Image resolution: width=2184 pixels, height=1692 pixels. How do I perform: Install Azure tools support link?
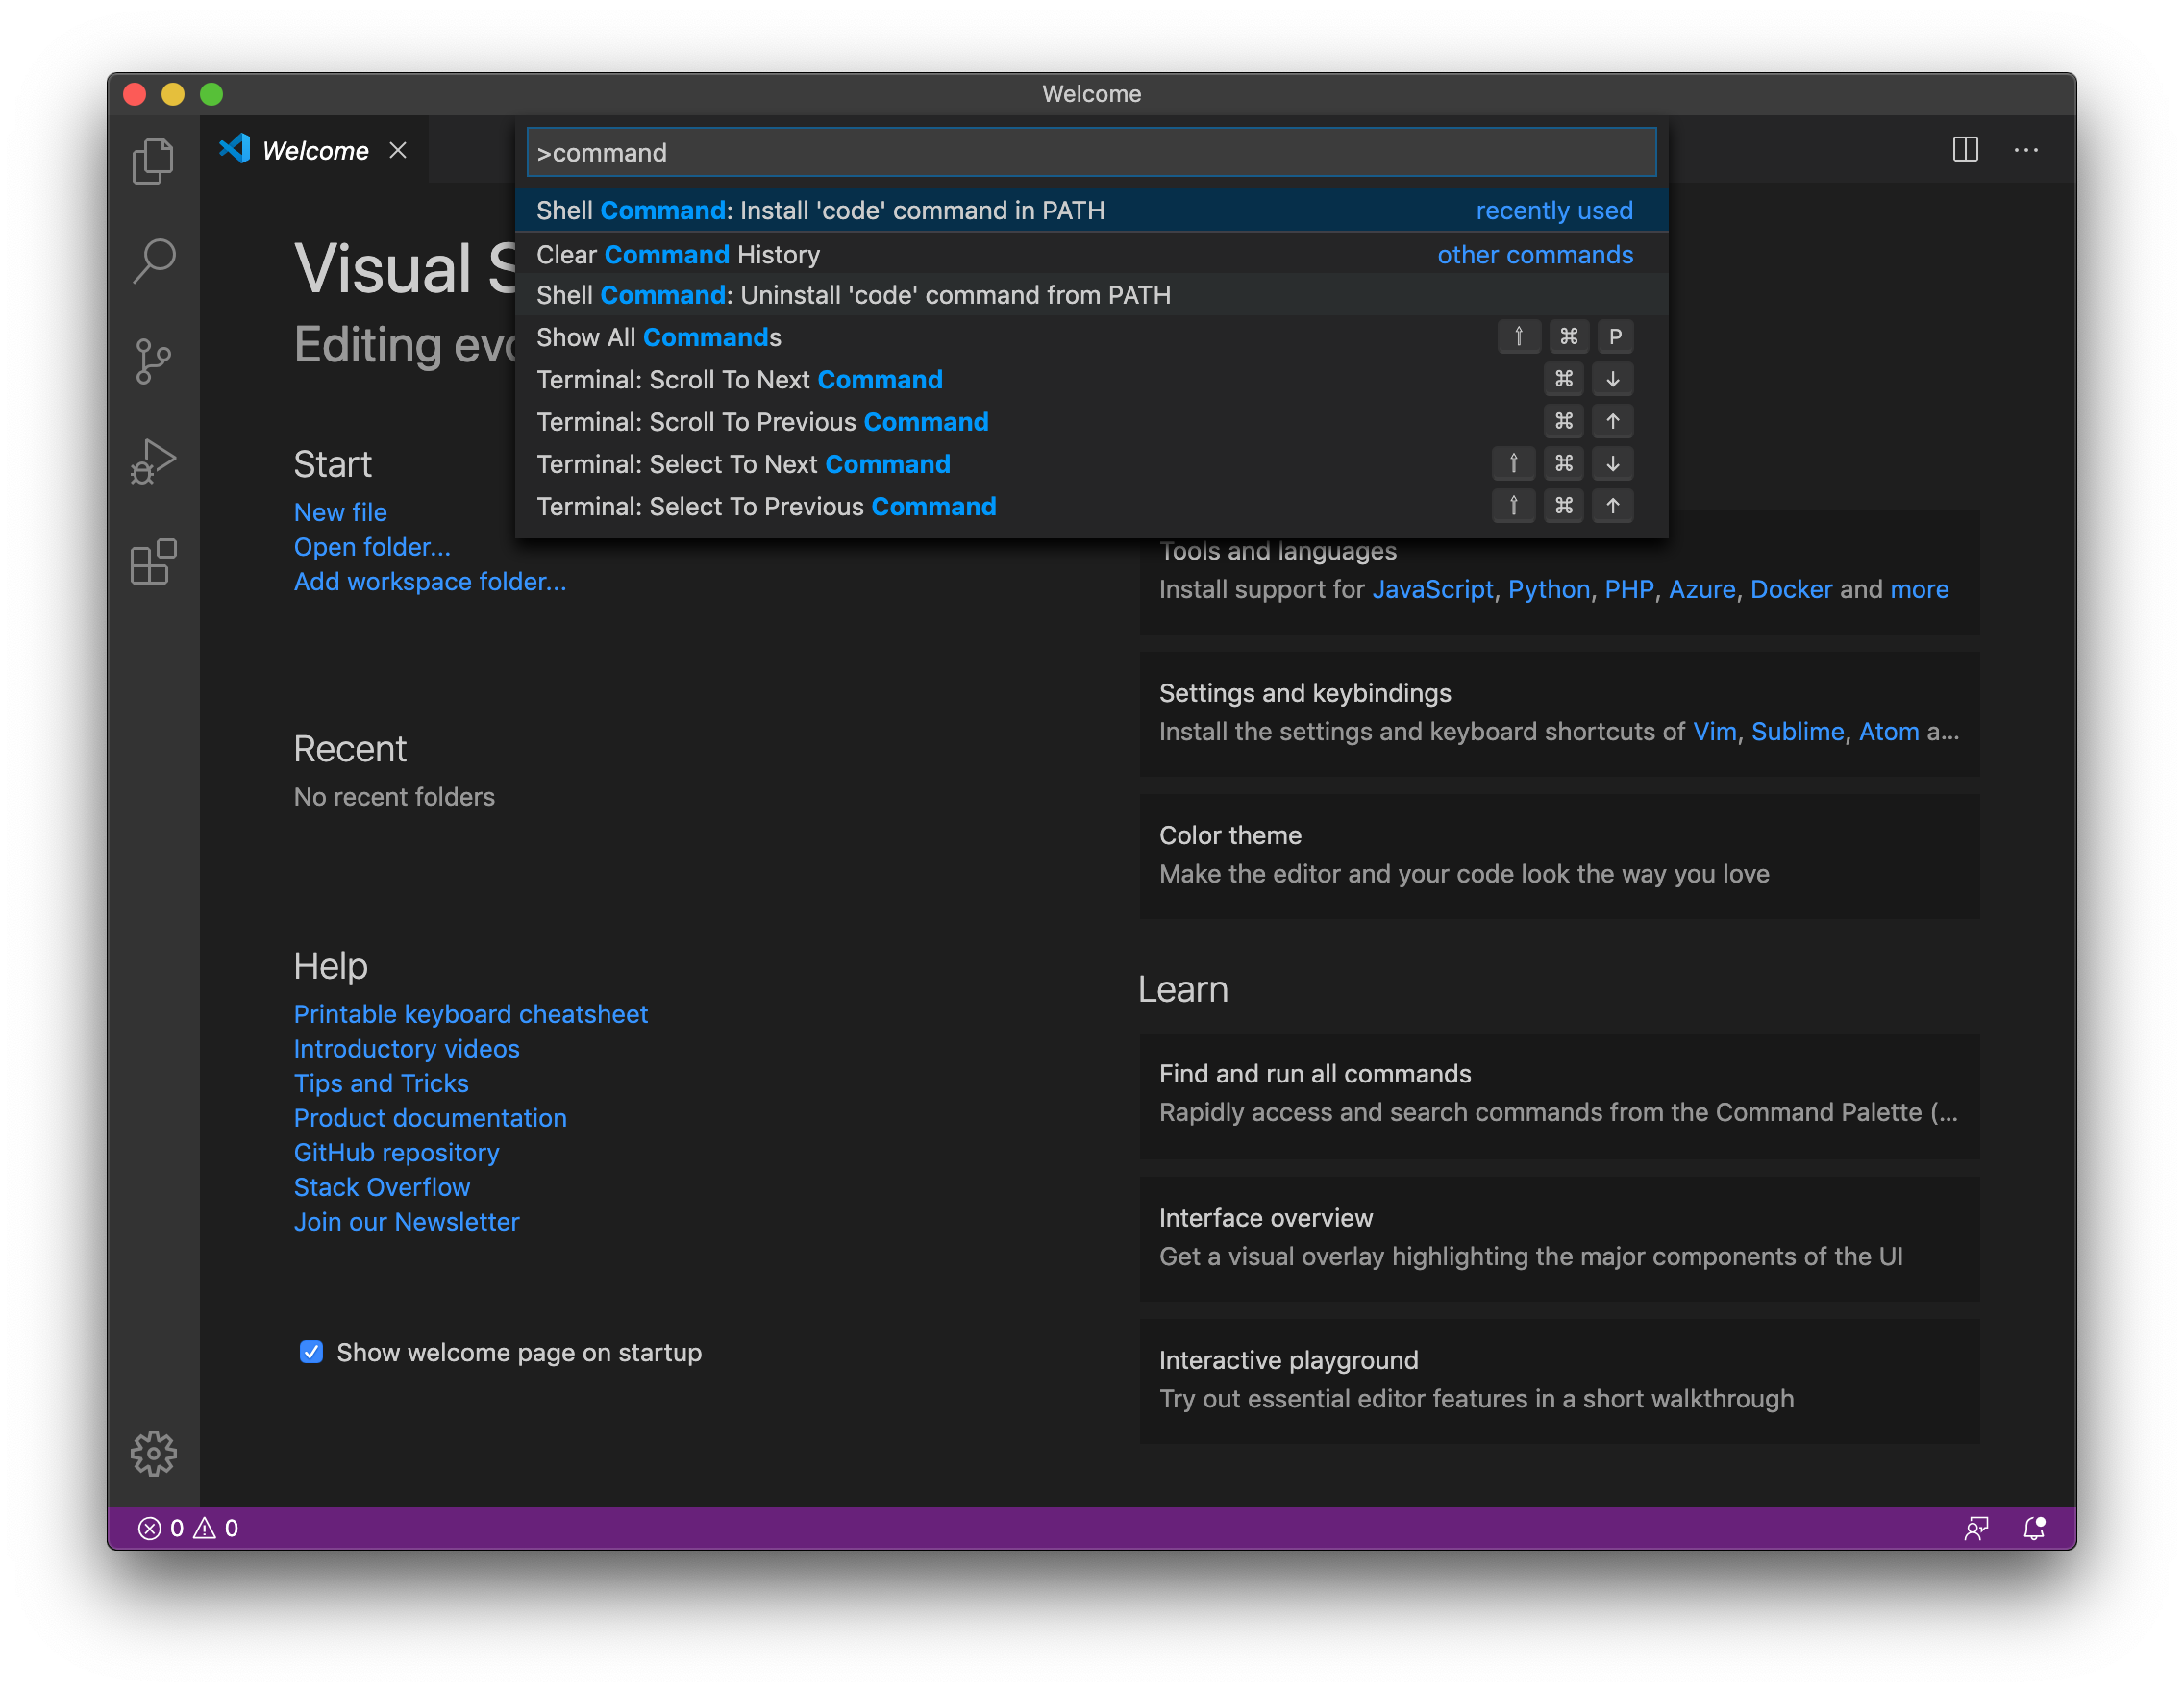tap(1702, 589)
